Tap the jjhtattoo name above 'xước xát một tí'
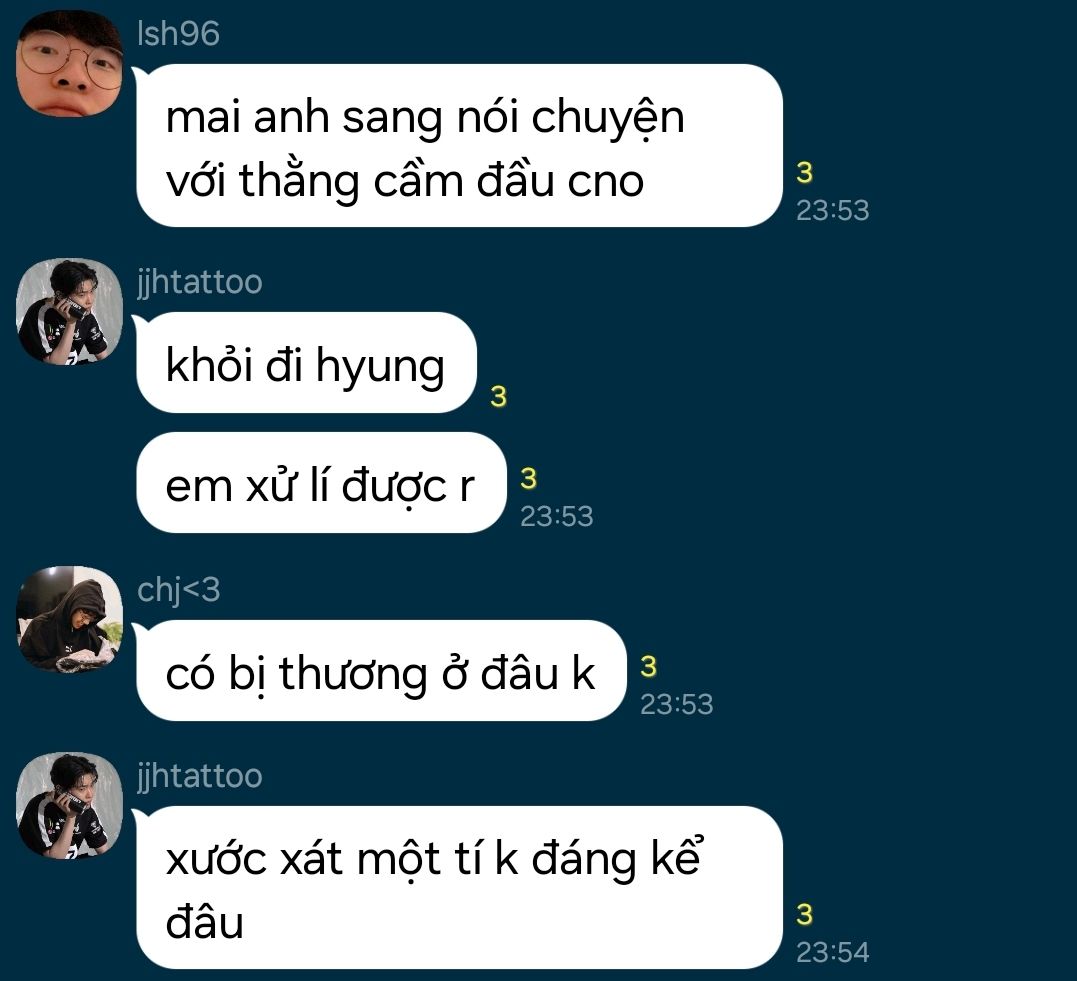 point(200,776)
